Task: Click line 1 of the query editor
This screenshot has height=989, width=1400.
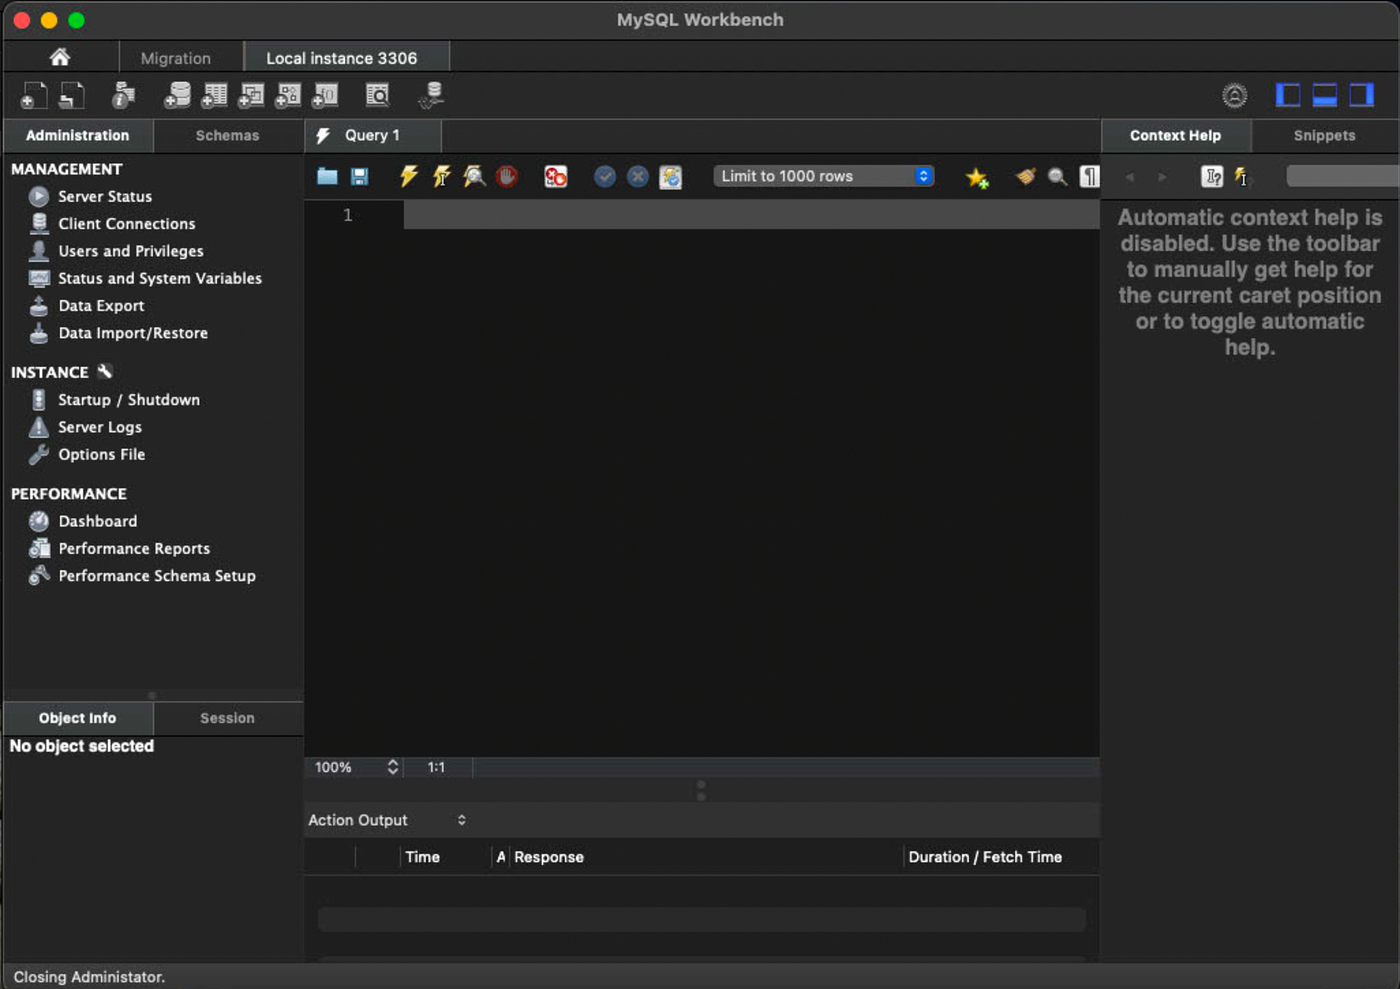Action: (752, 215)
